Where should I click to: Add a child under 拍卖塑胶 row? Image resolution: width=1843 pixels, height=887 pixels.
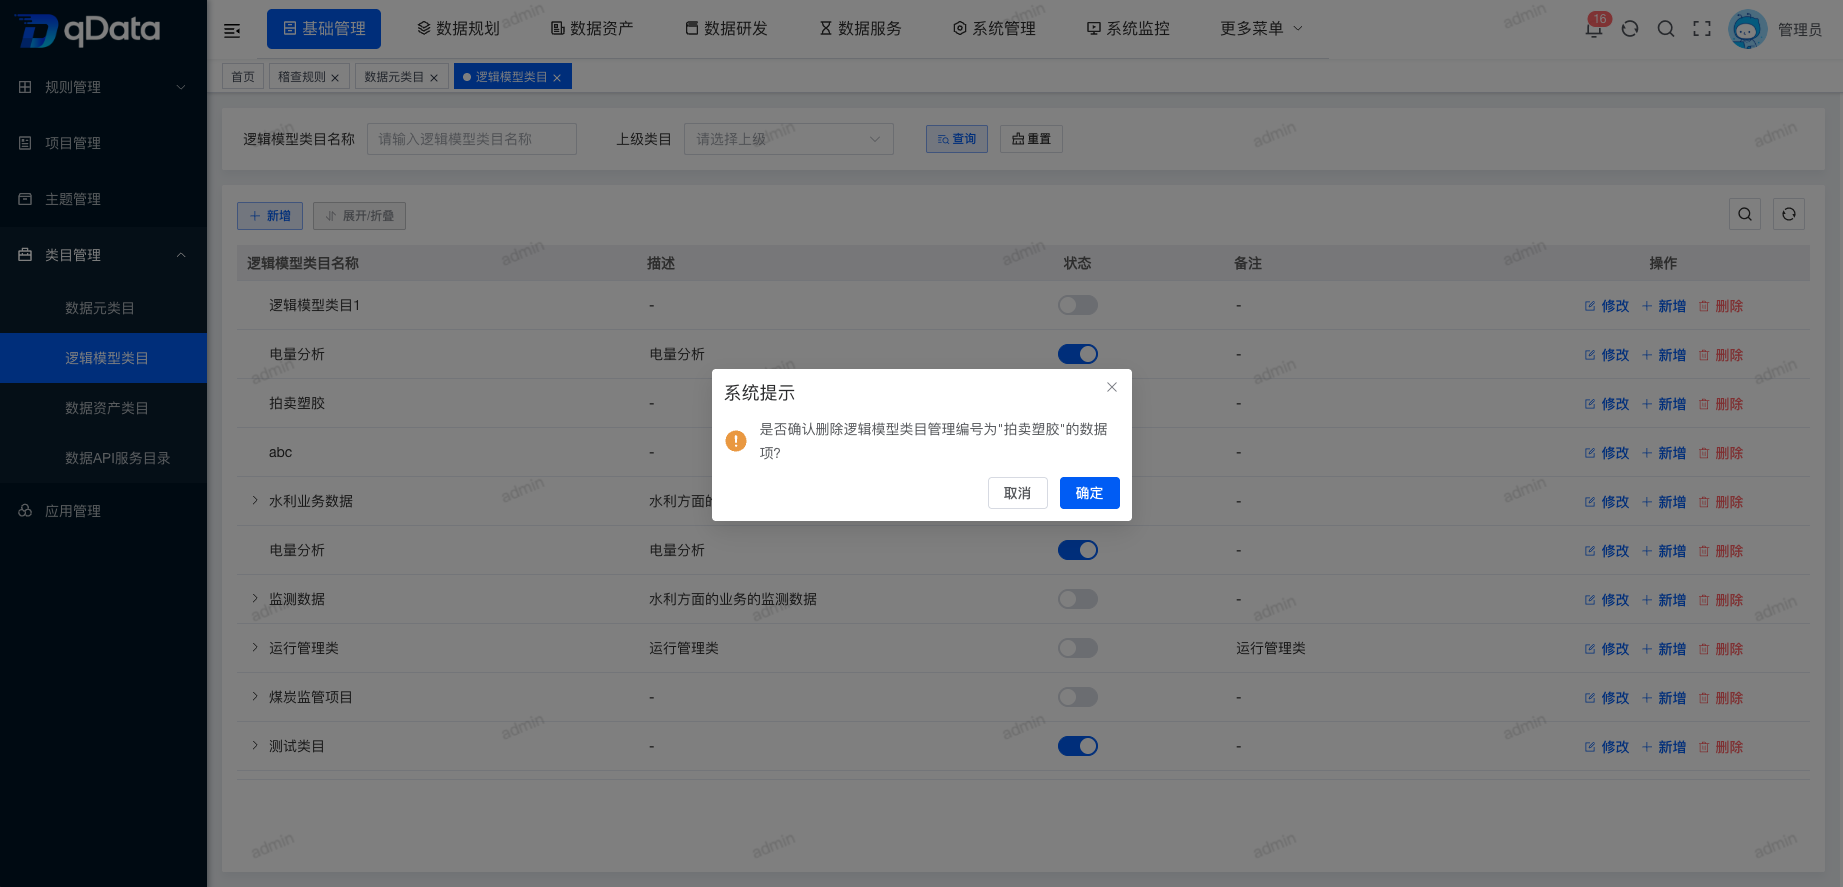click(1664, 404)
